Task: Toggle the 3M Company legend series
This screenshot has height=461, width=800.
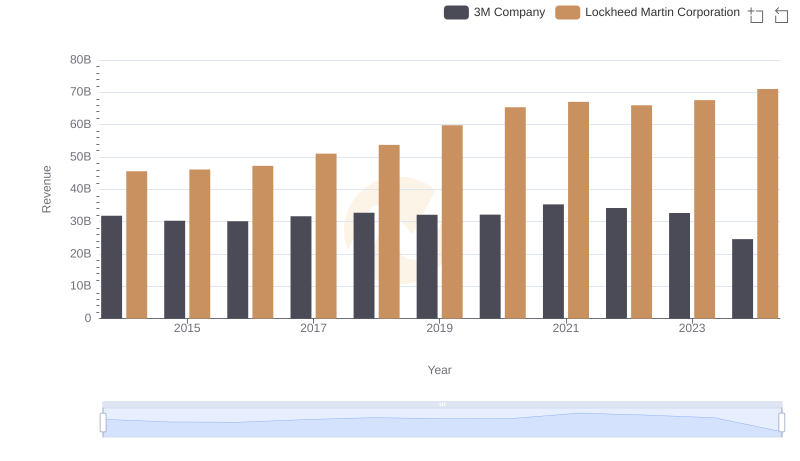Action: 494,12
